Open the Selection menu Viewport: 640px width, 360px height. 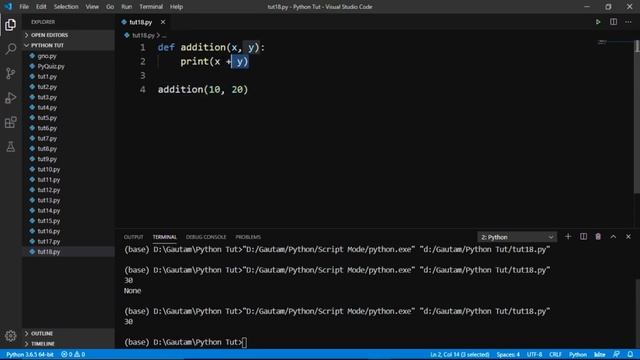tap(66, 7)
